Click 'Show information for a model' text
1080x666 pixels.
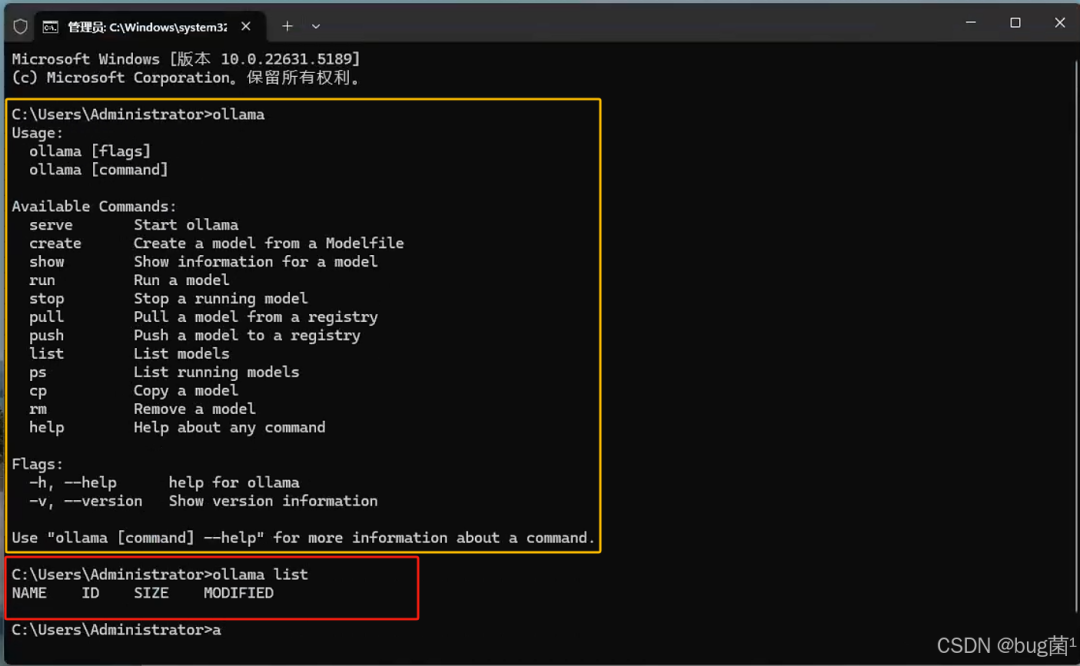[256, 262]
